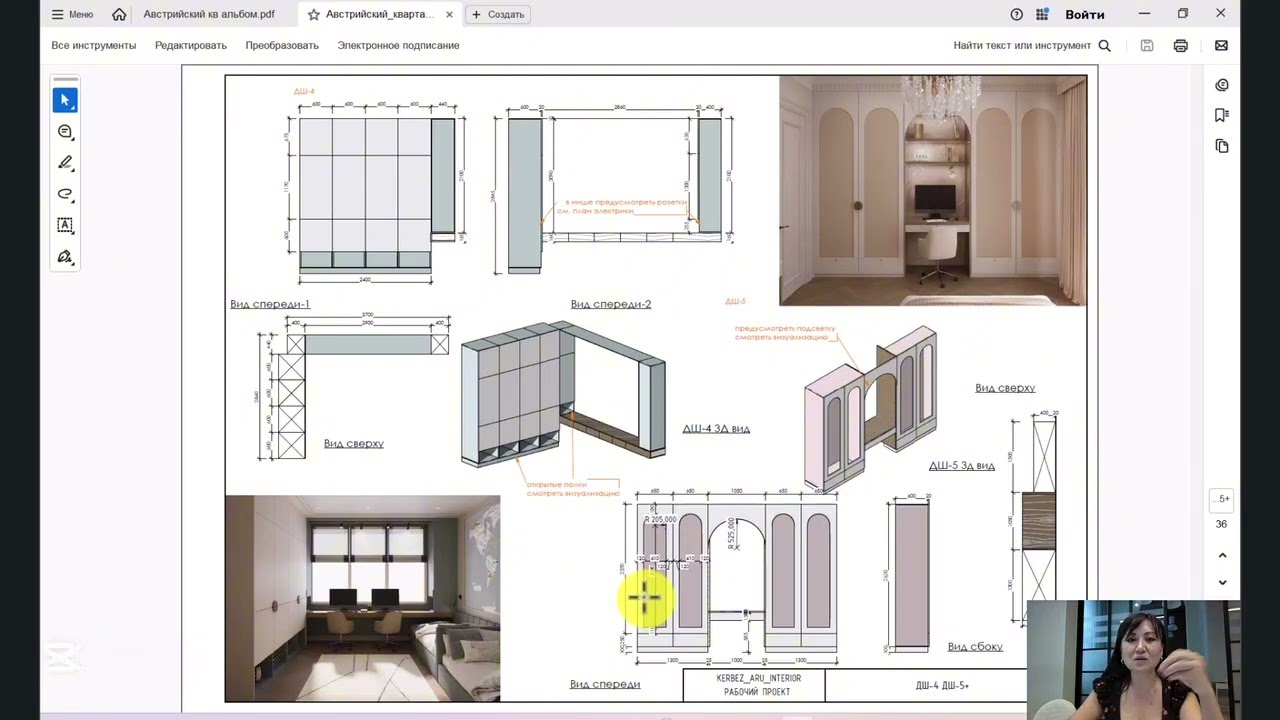This screenshot has height=720, width=1280.
Task: Close the Австрийский_кварта tab
Action: click(x=449, y=14)
